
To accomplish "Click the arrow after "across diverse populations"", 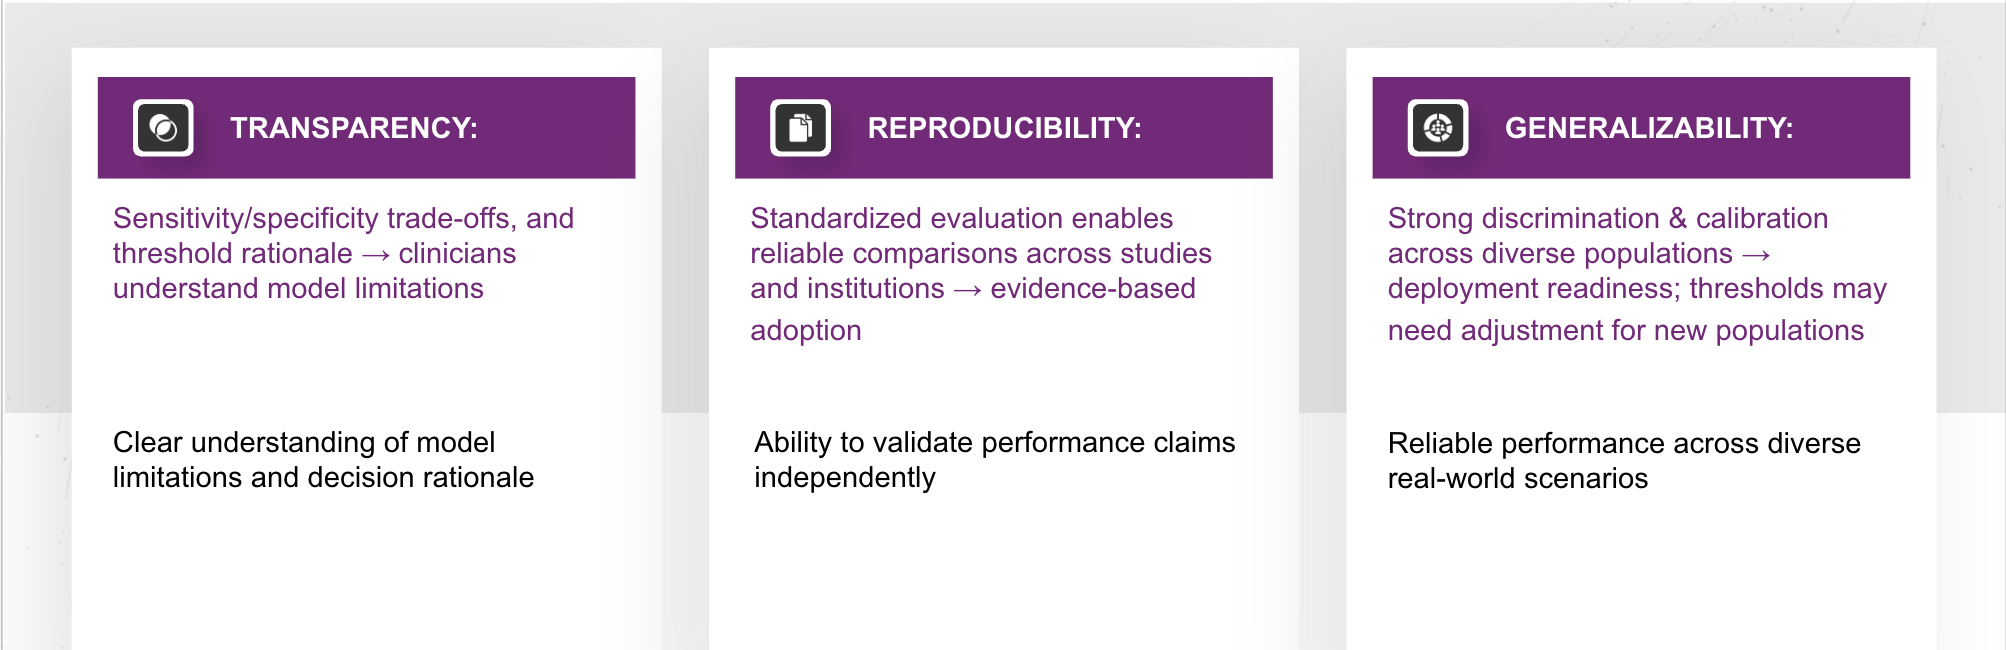I will coord(1756,256).
